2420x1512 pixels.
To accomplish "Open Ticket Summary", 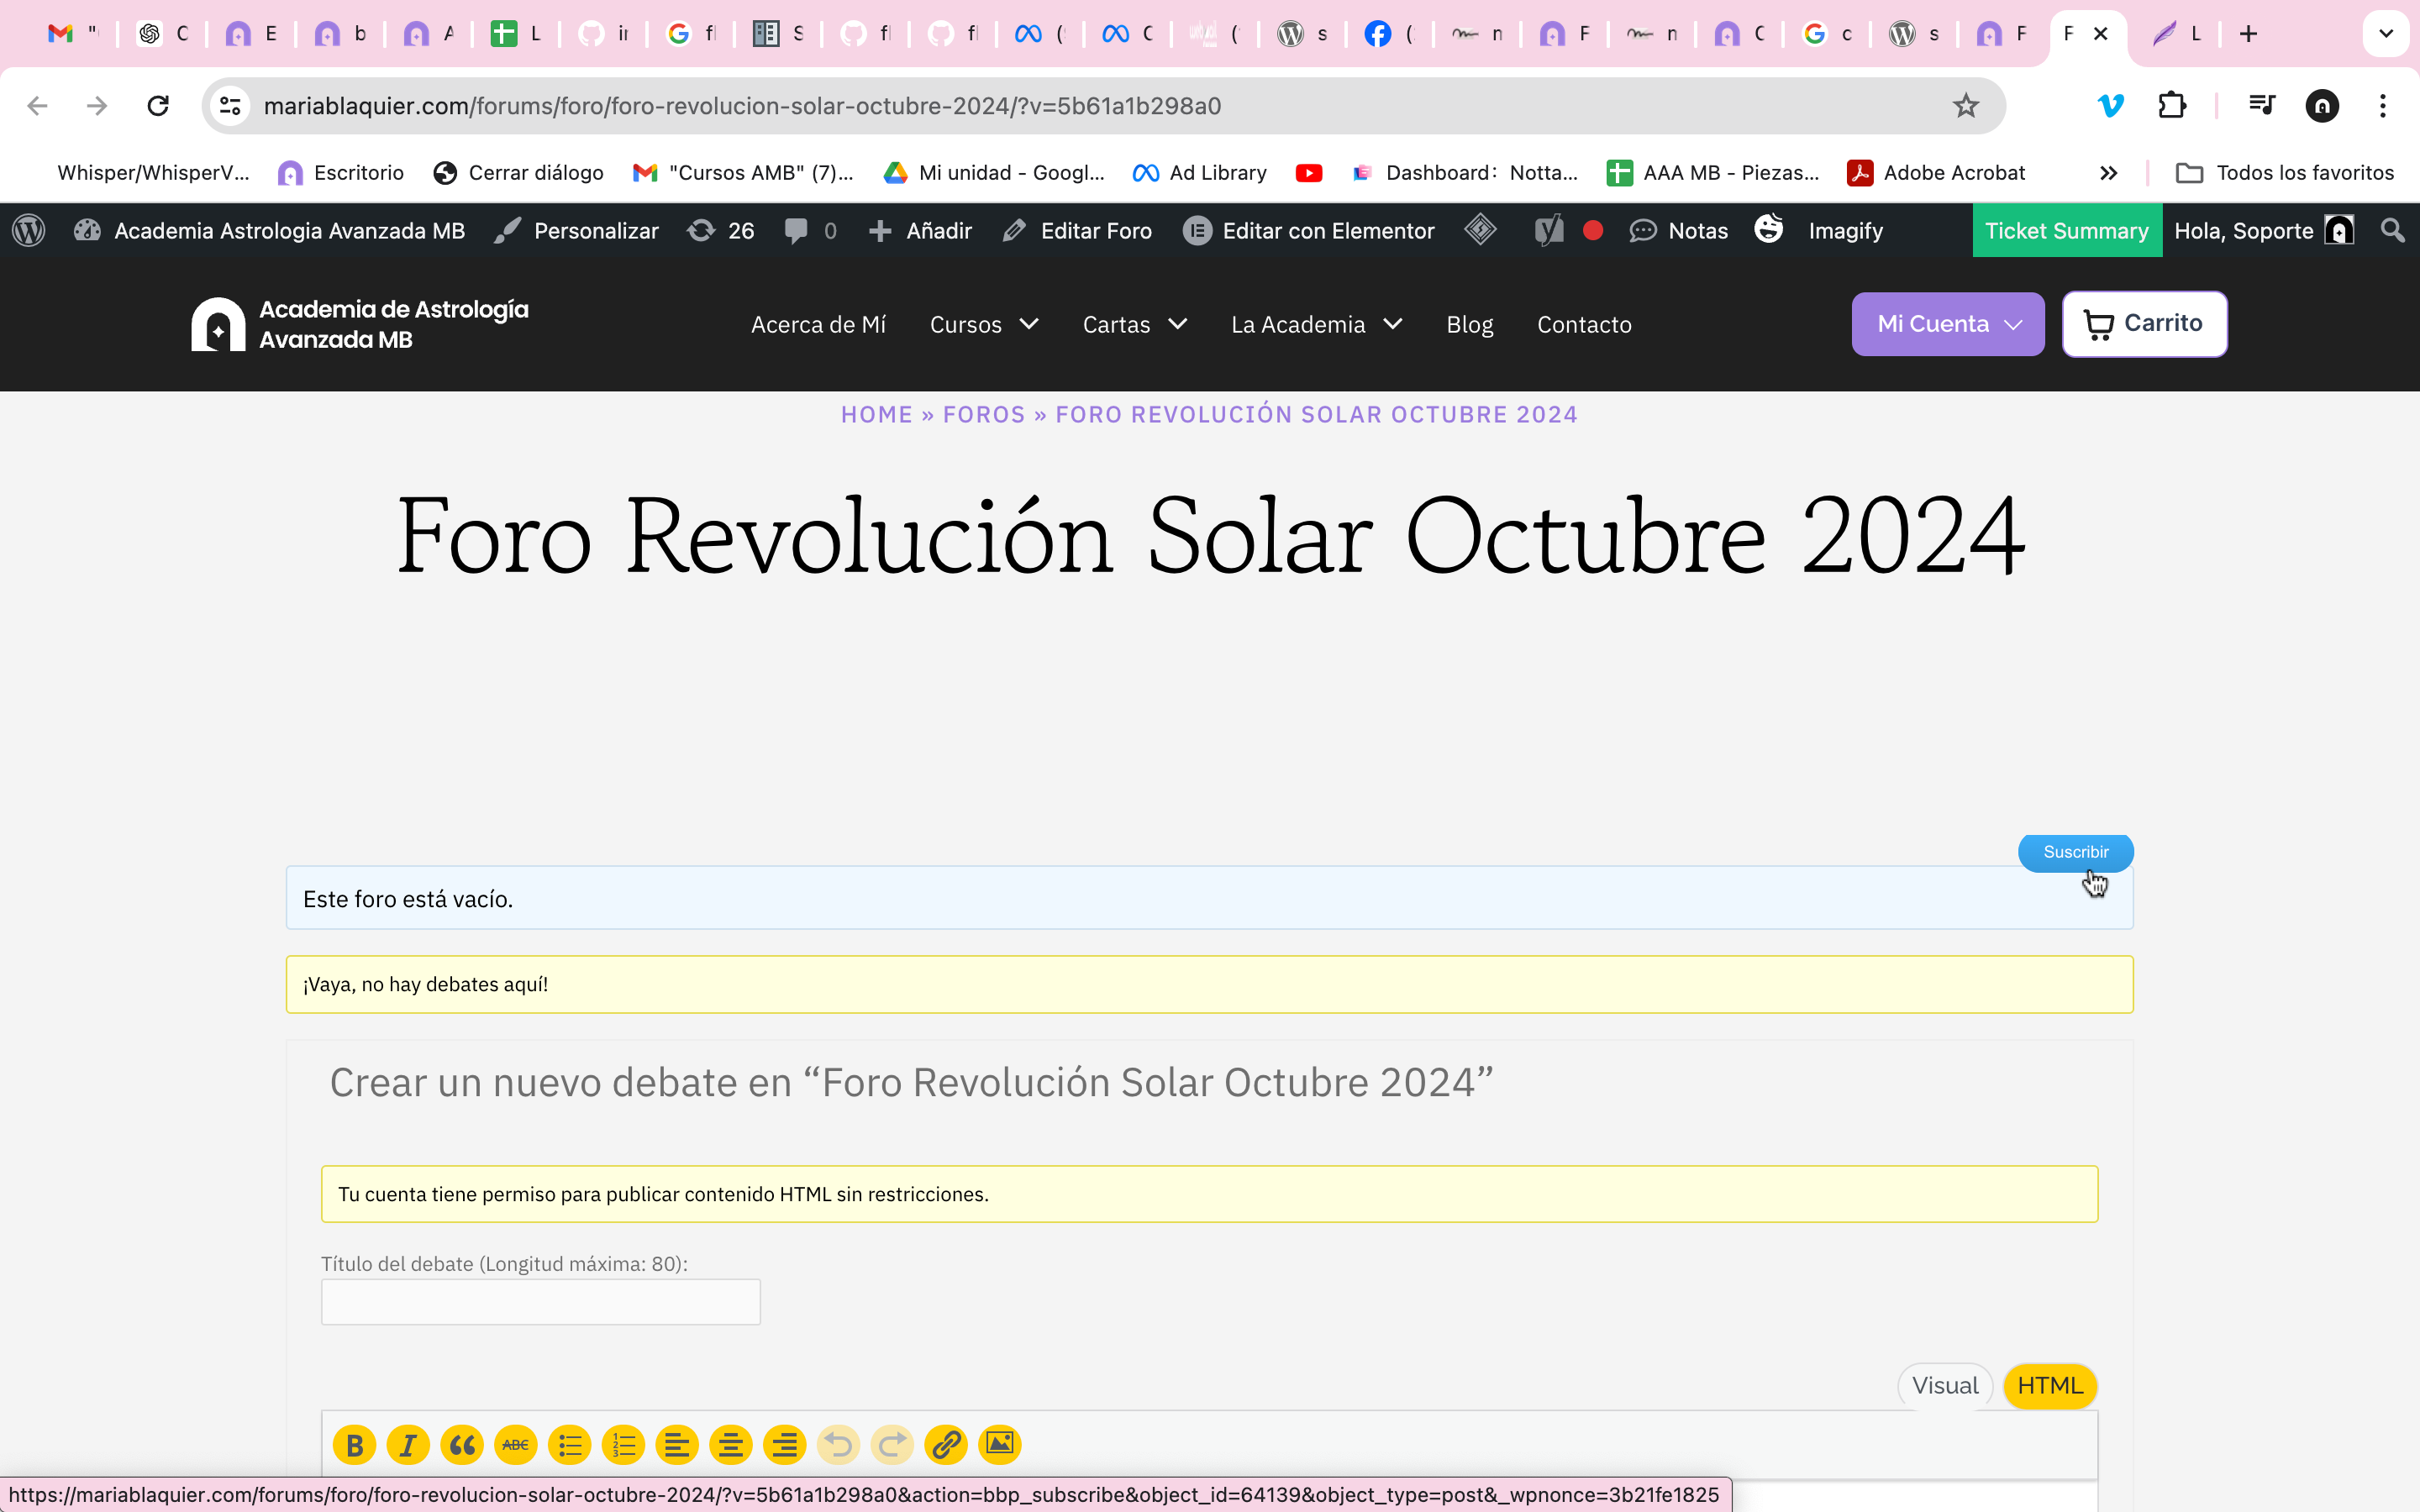I will point(2066,231).
